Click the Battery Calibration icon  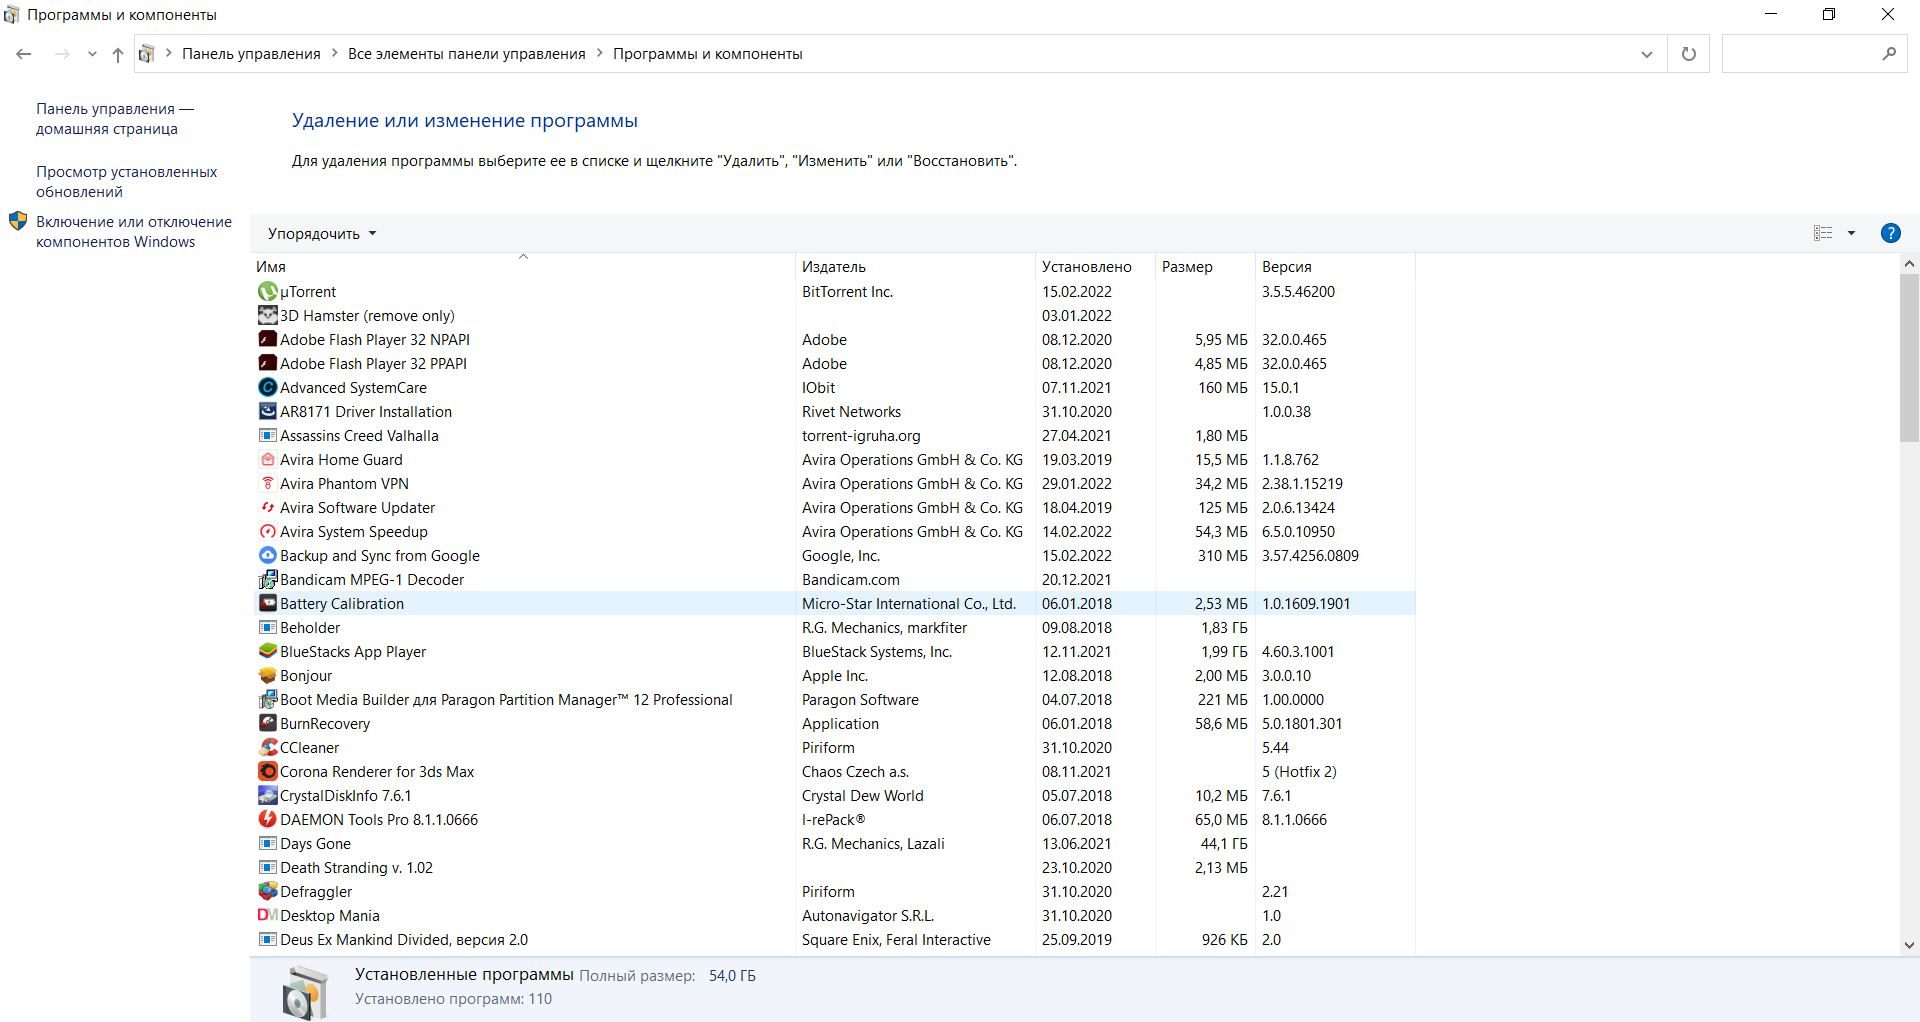pyautogui.click(x=267, y=603)
